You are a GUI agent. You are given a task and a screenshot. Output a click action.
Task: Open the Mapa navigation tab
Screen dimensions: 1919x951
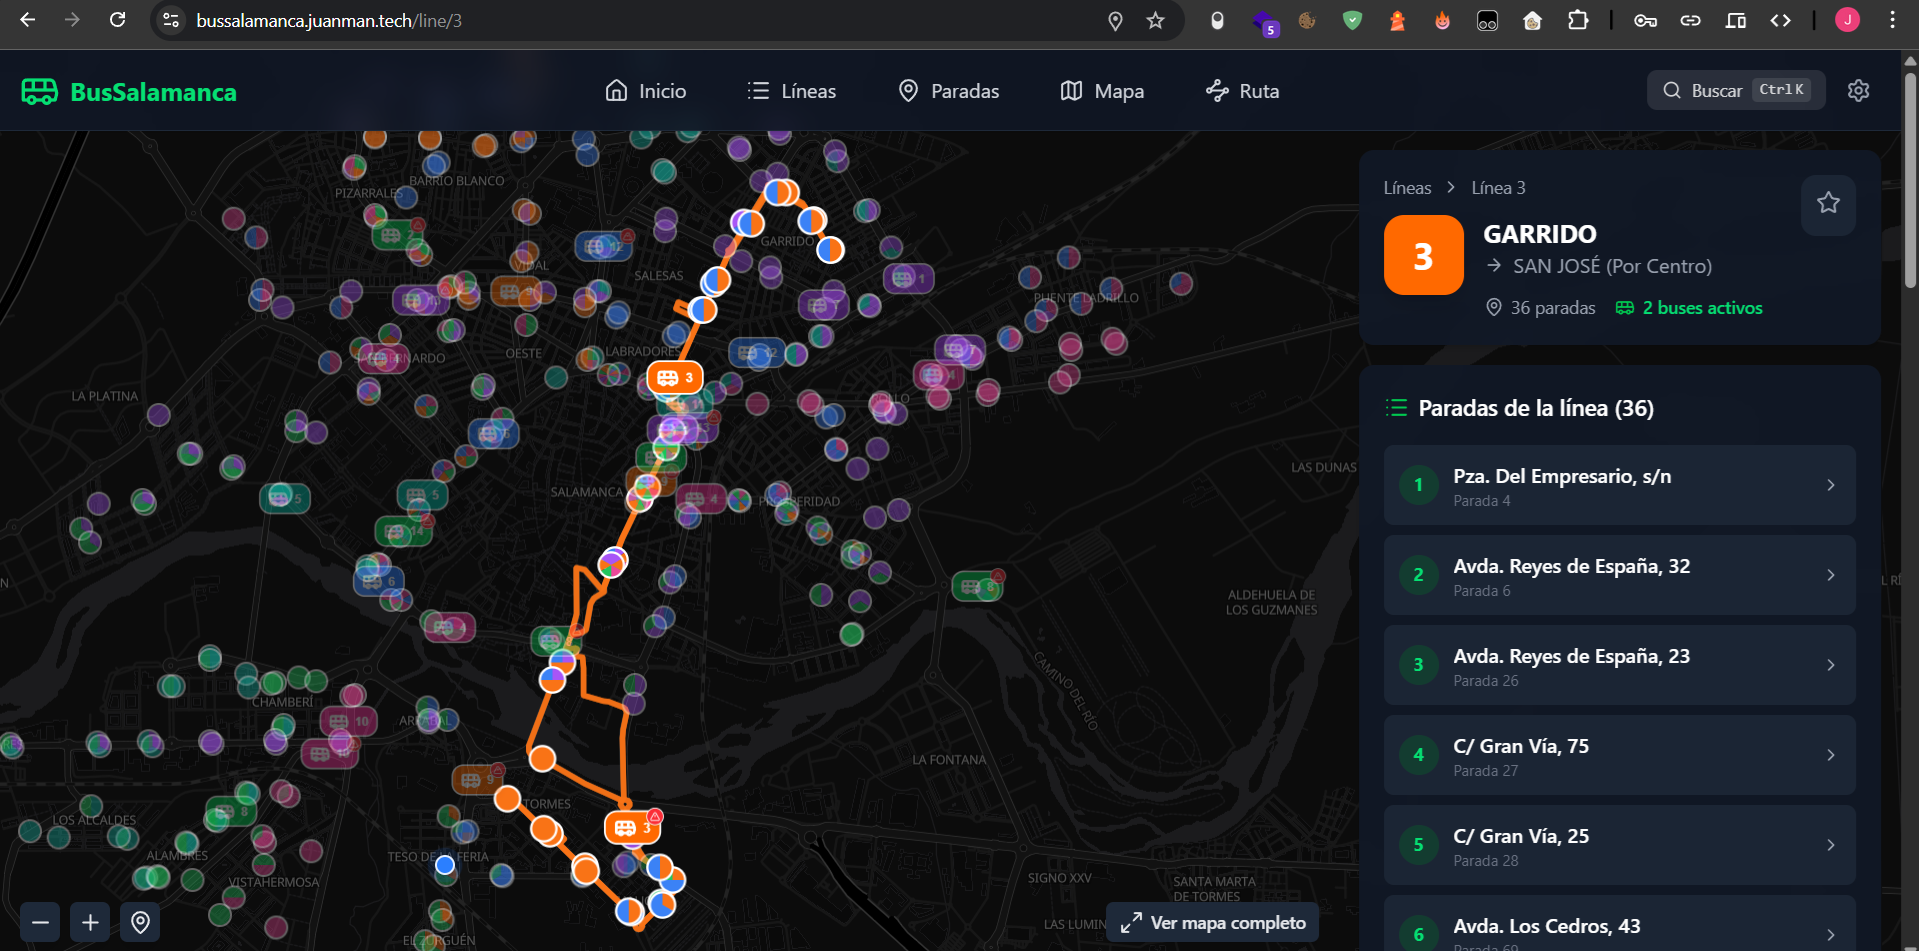click(x=1101, y=91)
